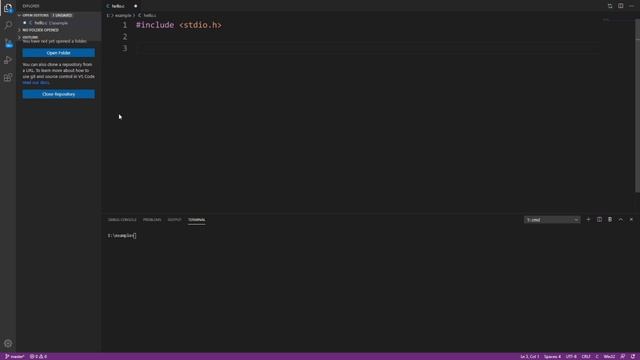The height and width of the screenshot is (360, 640).
Task: Kill the terminal with trash icon
Action: [x=610, y=220]
